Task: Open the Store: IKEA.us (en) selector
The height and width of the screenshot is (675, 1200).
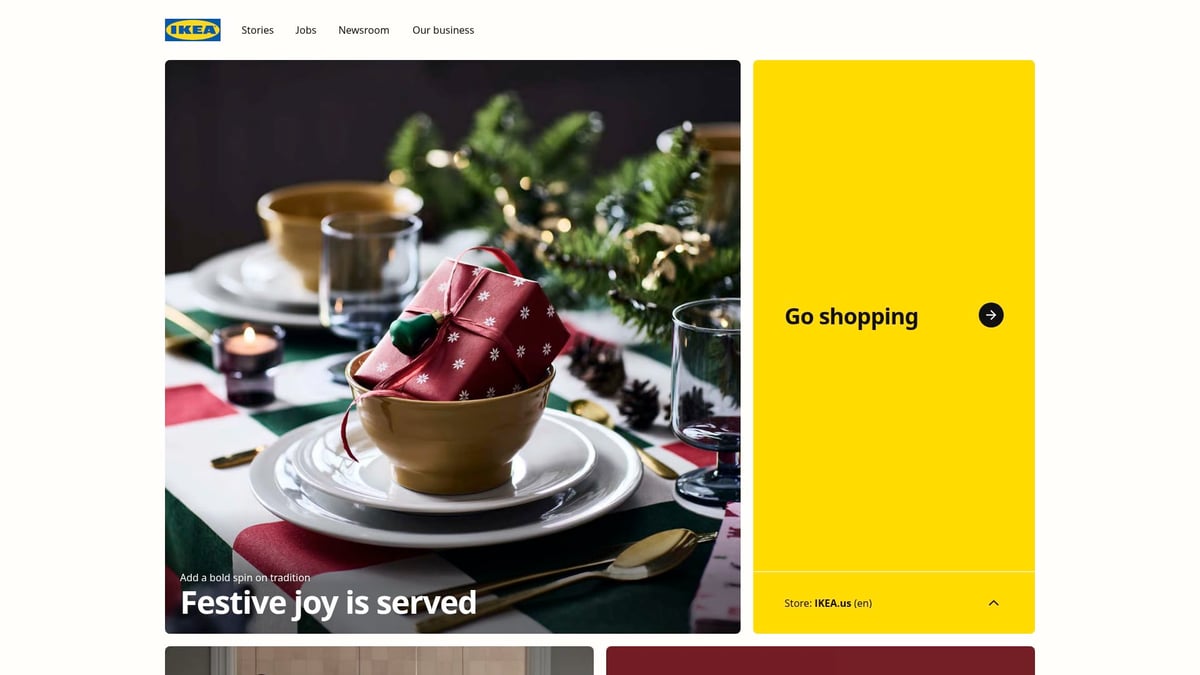Action: click(894, 603)
